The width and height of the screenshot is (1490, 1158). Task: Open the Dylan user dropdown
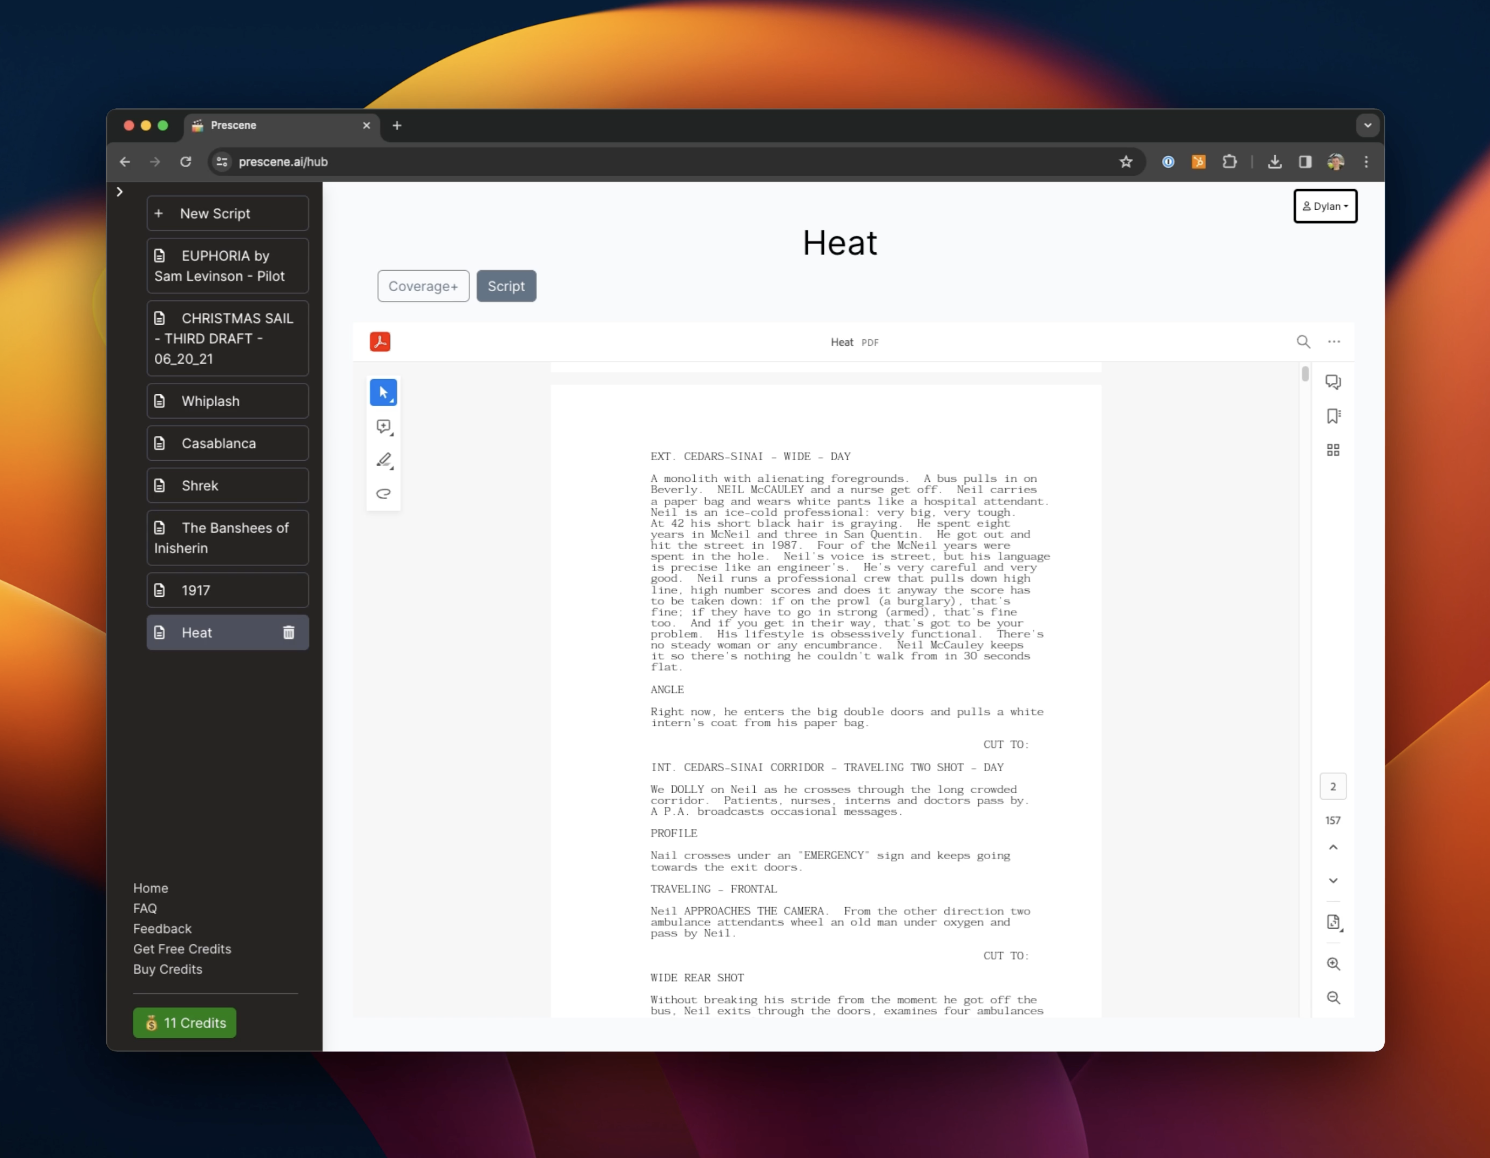tap(1325, 206)
